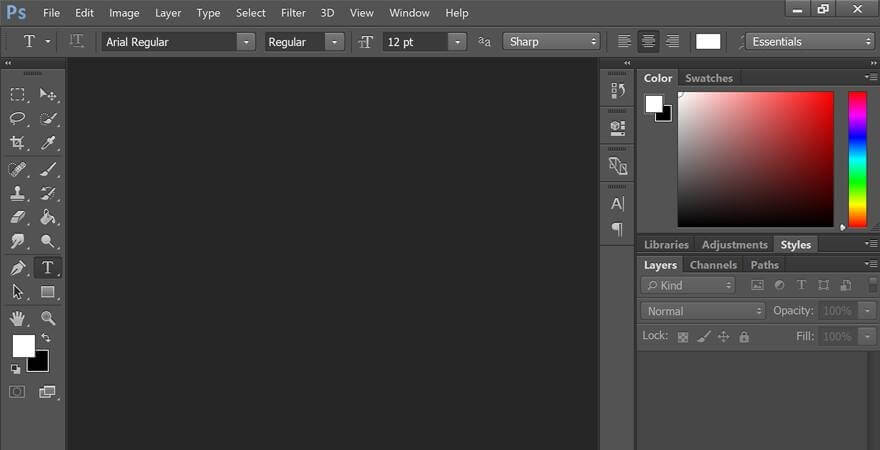Reset default foreground and background colors
Screen dimensions: 880x450
point(16,369)
